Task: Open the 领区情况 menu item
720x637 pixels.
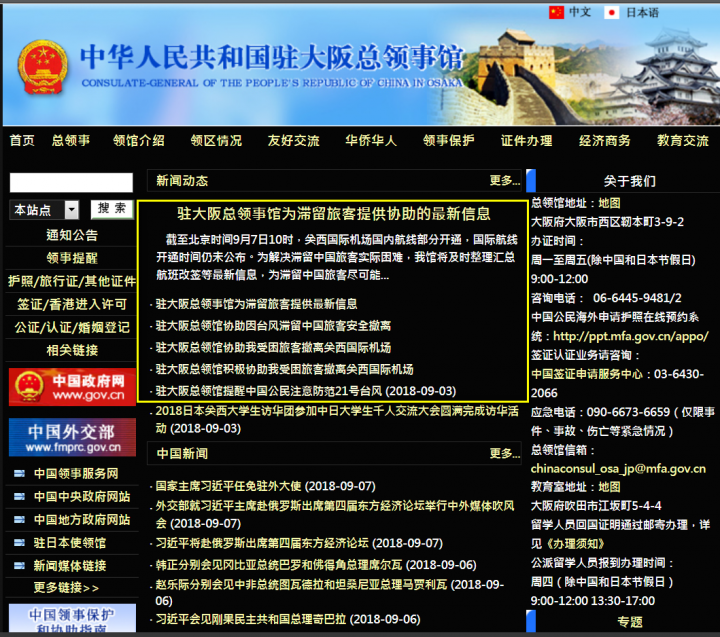Action: click(x=216, y=141)
